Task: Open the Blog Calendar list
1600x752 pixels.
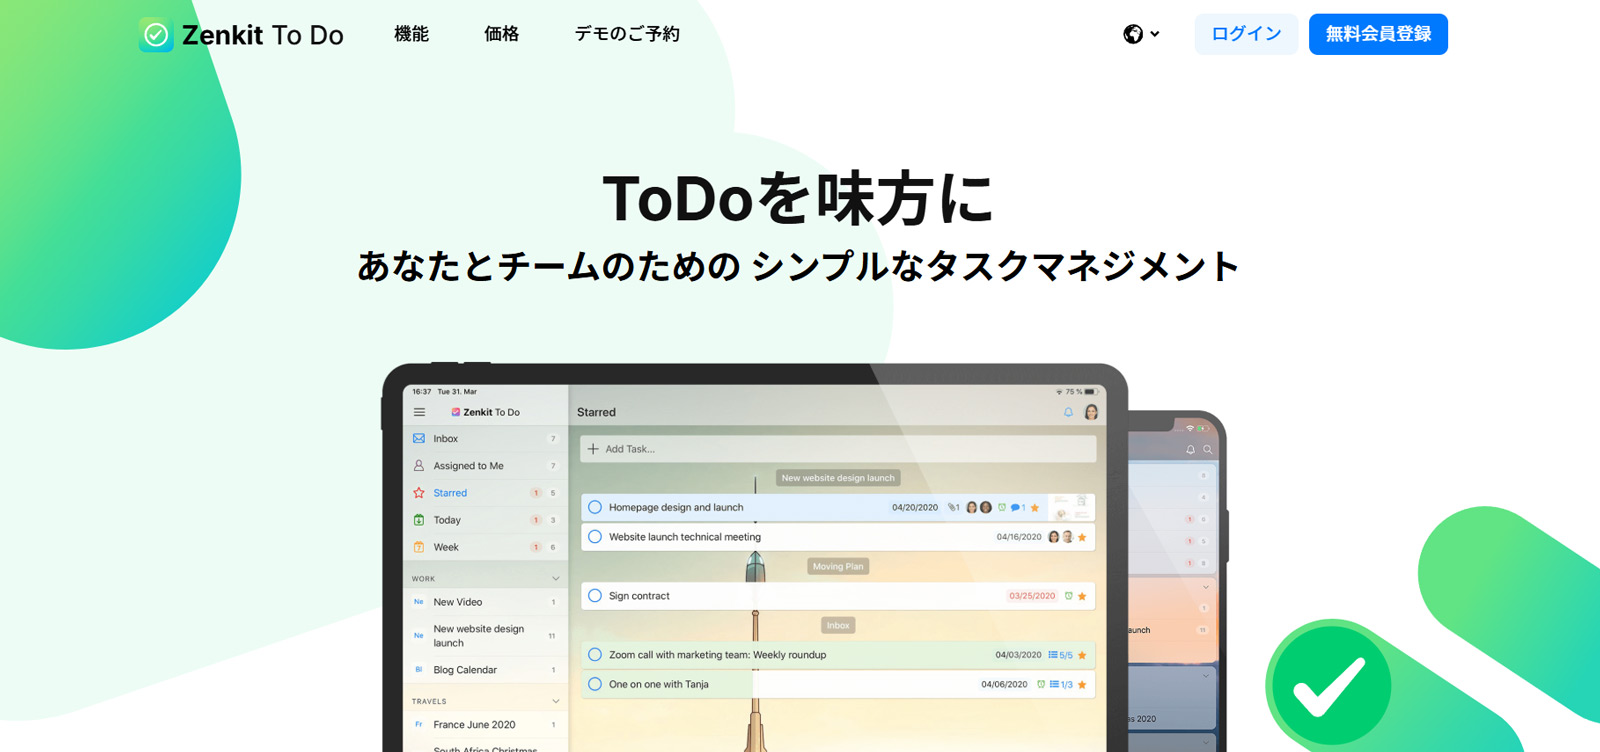Action: pyautogui.click(x=486, y=670)
